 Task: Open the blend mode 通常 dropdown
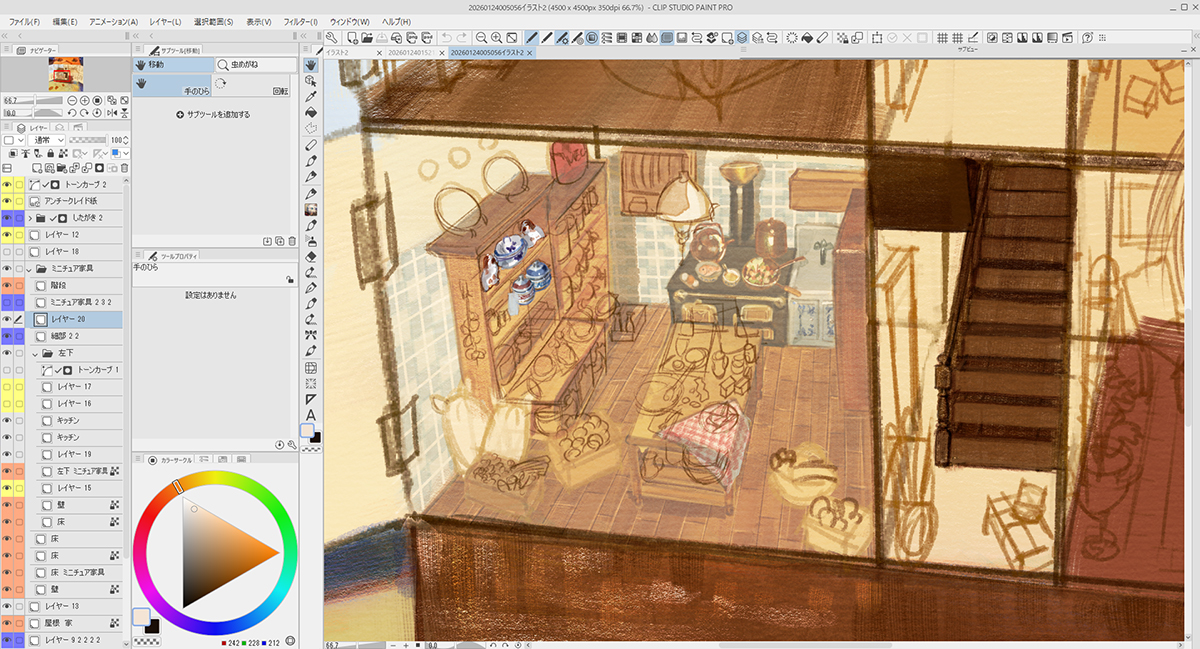[x=47, y=140]
